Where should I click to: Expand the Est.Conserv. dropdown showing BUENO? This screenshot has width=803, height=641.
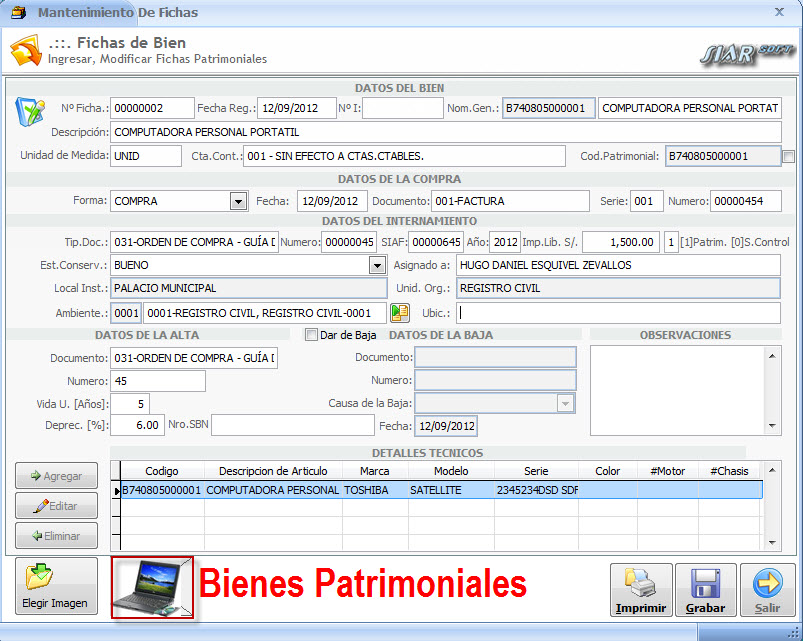coord(378,265)
